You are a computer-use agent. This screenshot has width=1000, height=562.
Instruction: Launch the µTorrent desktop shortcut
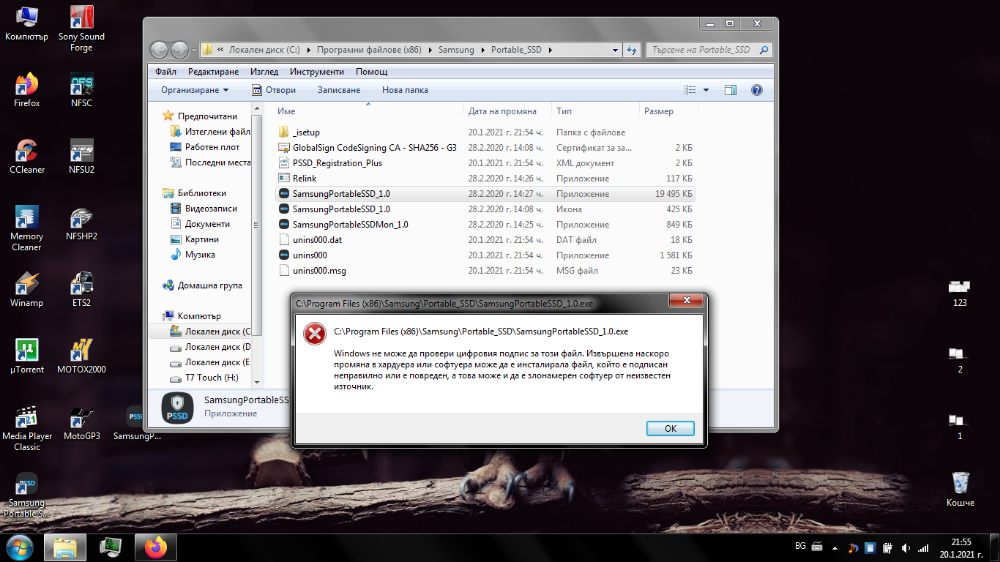pos(26,356)
